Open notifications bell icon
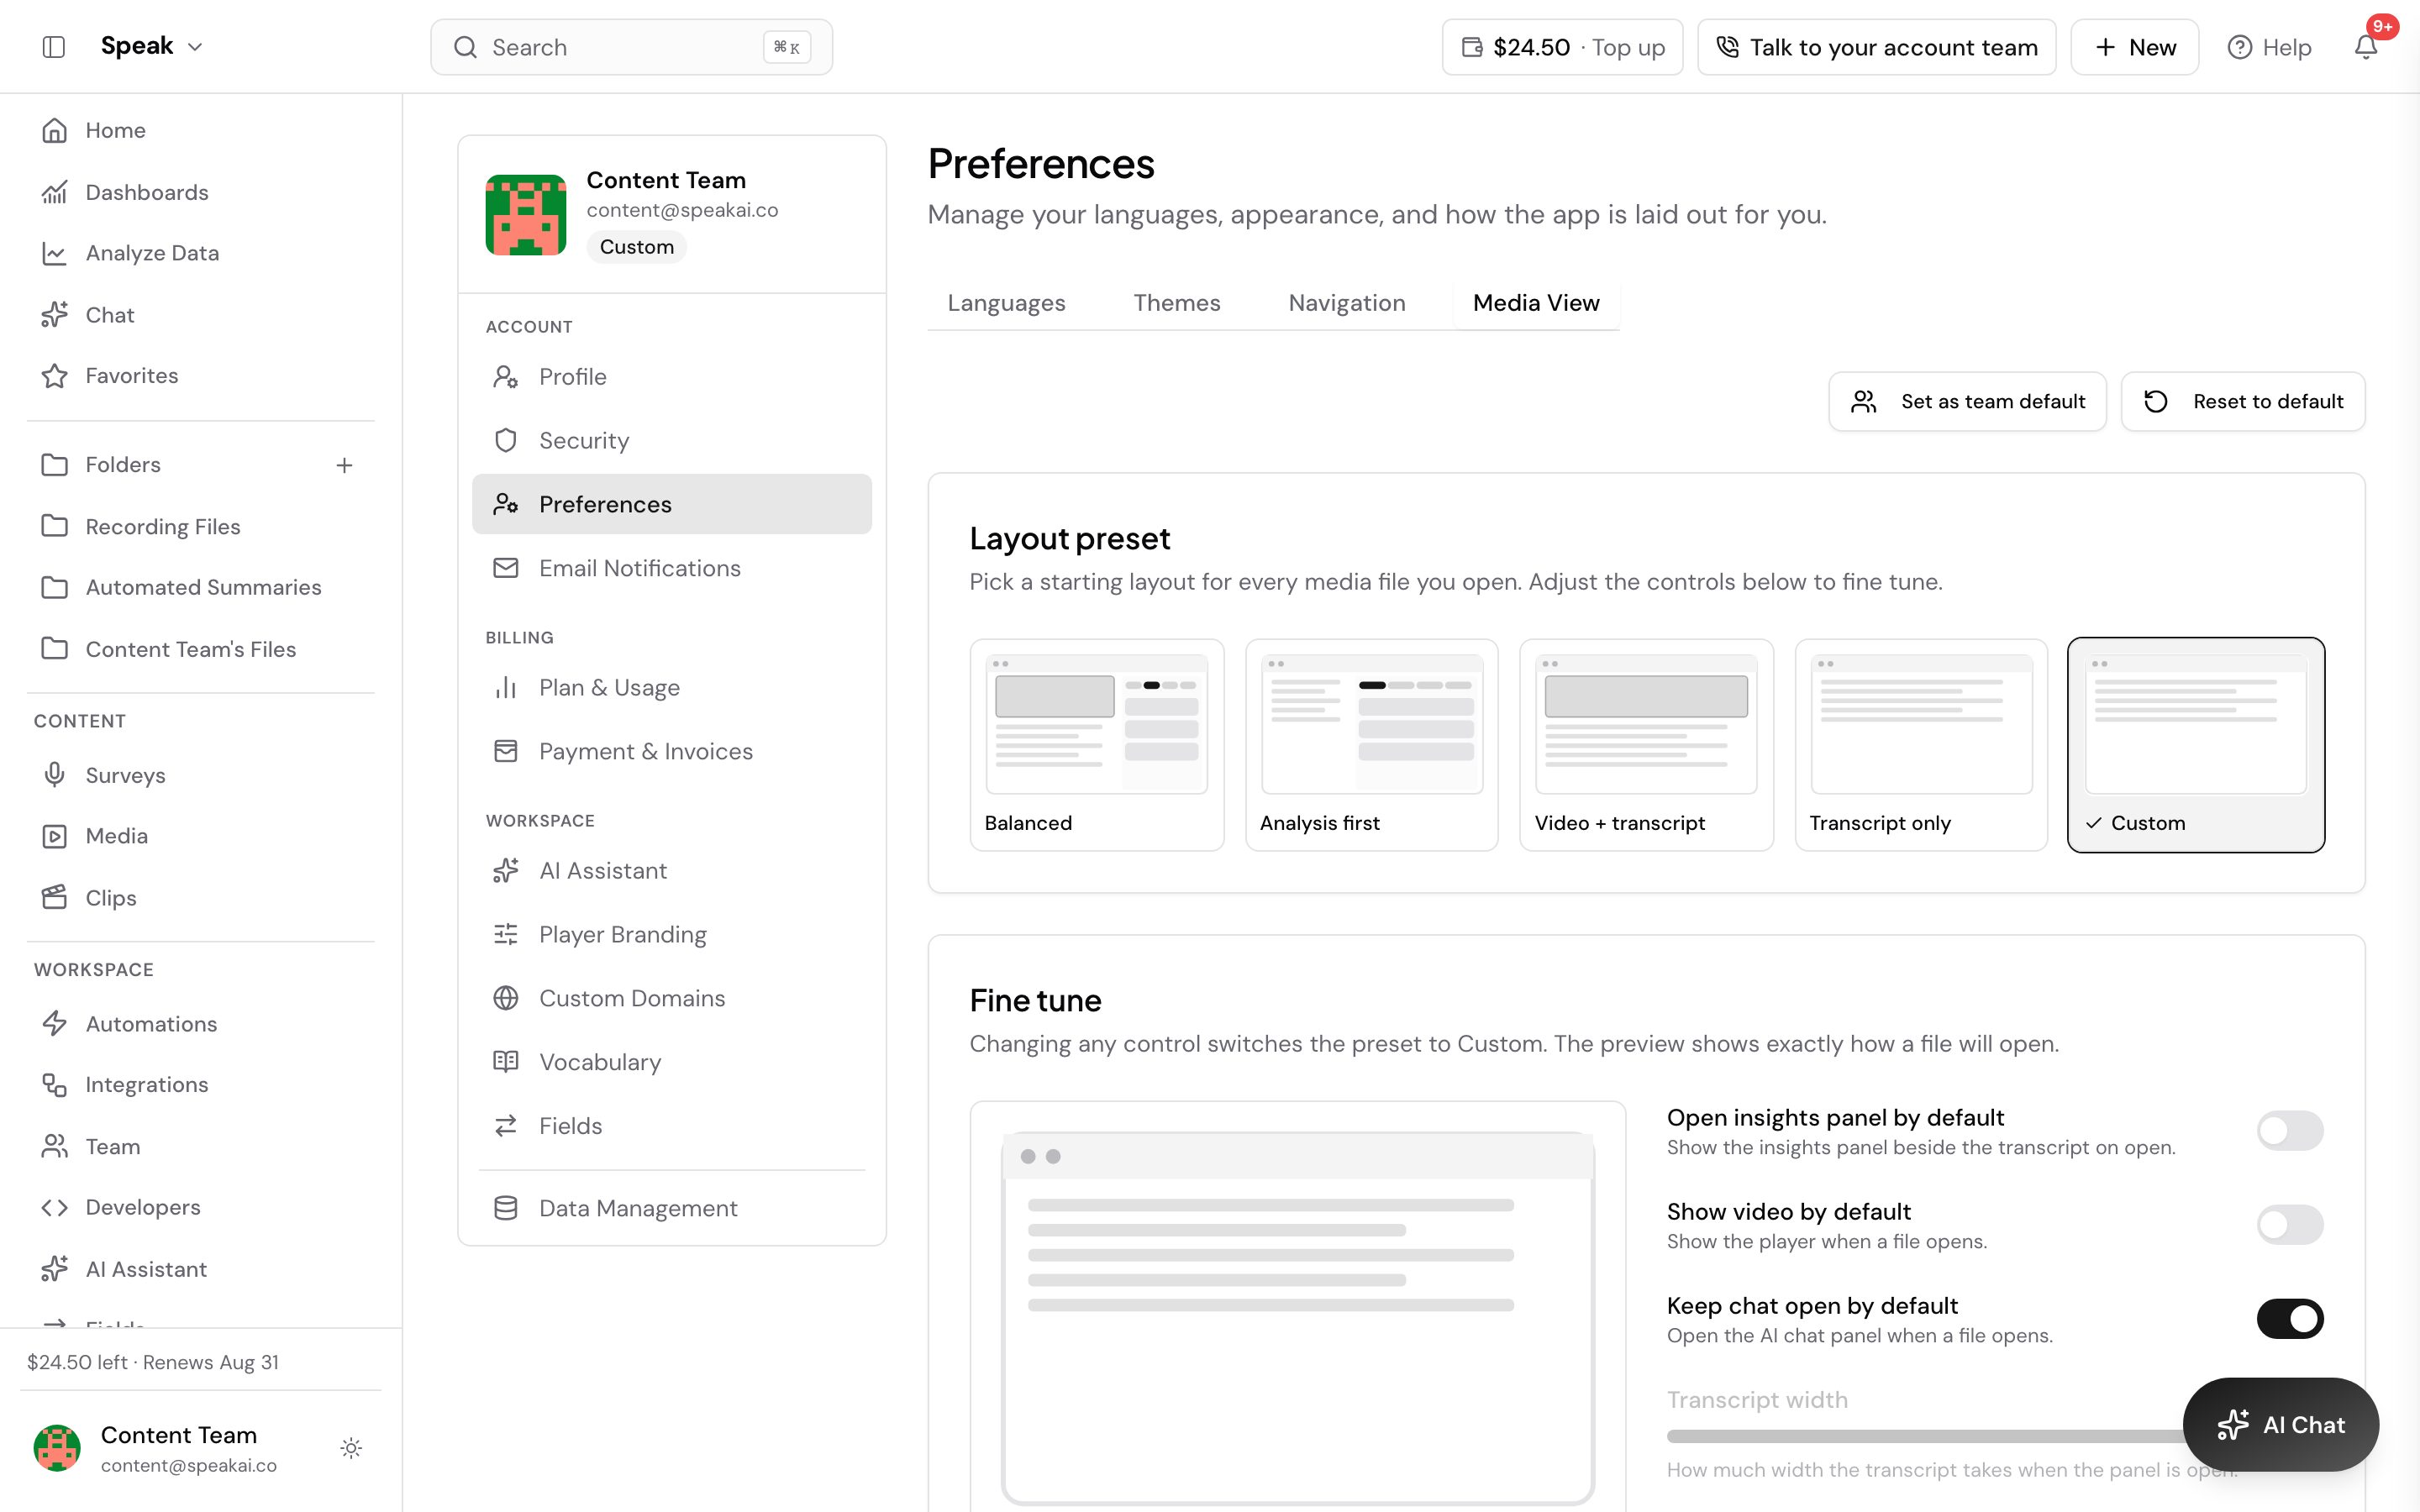 [2365, 47]
